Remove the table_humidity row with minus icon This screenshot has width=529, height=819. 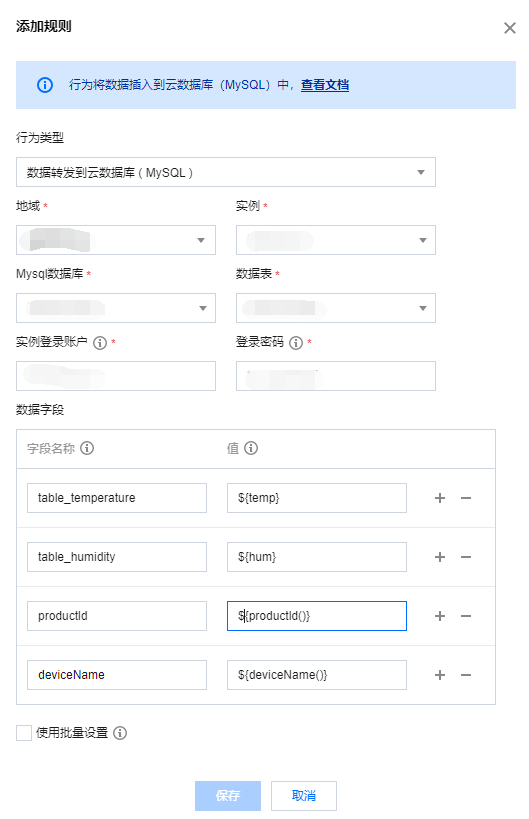pos(466,557)
